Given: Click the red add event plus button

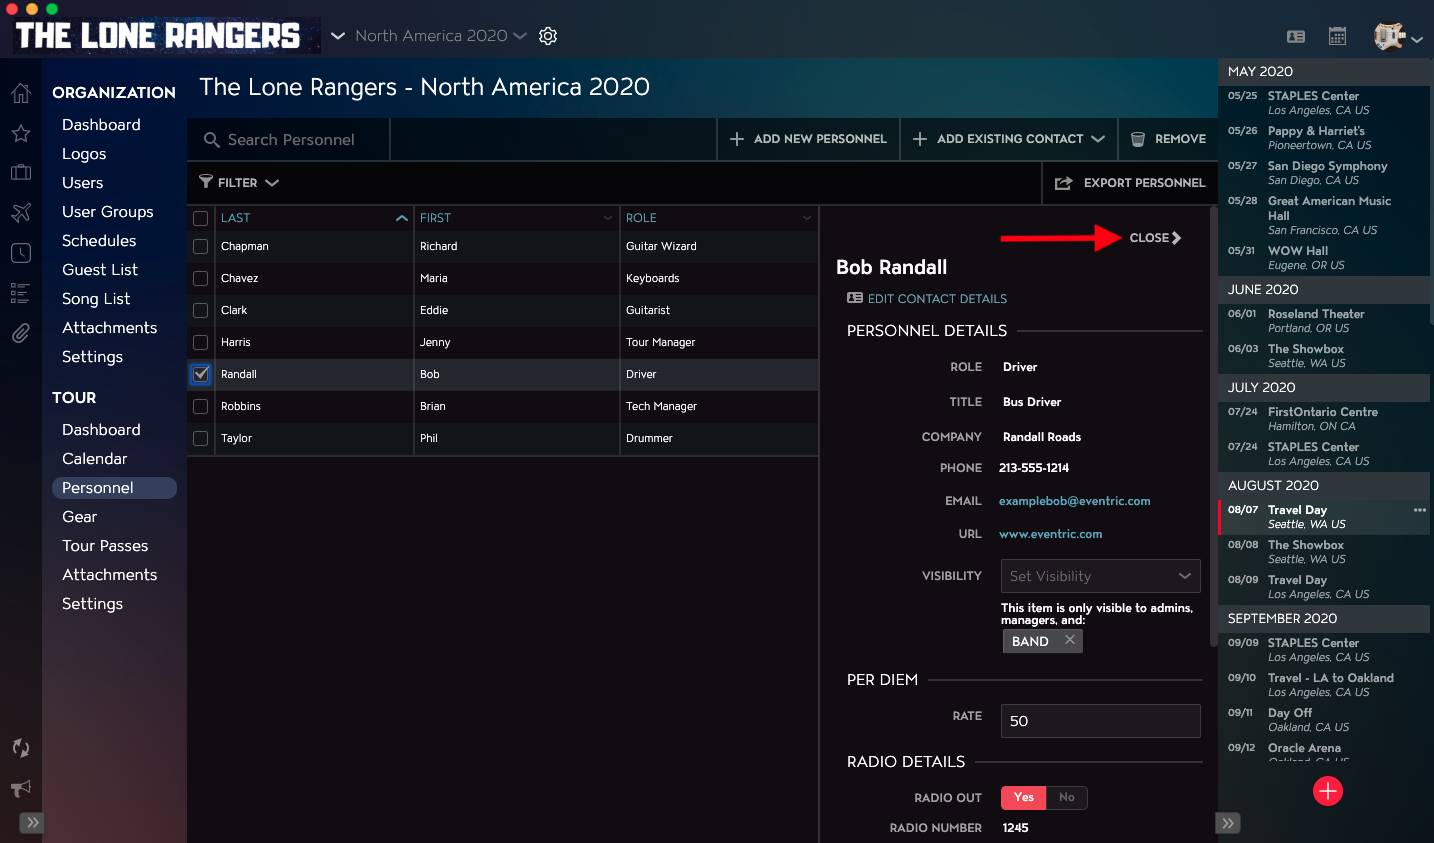Looking at the screenshot, I should (1328, 791).
